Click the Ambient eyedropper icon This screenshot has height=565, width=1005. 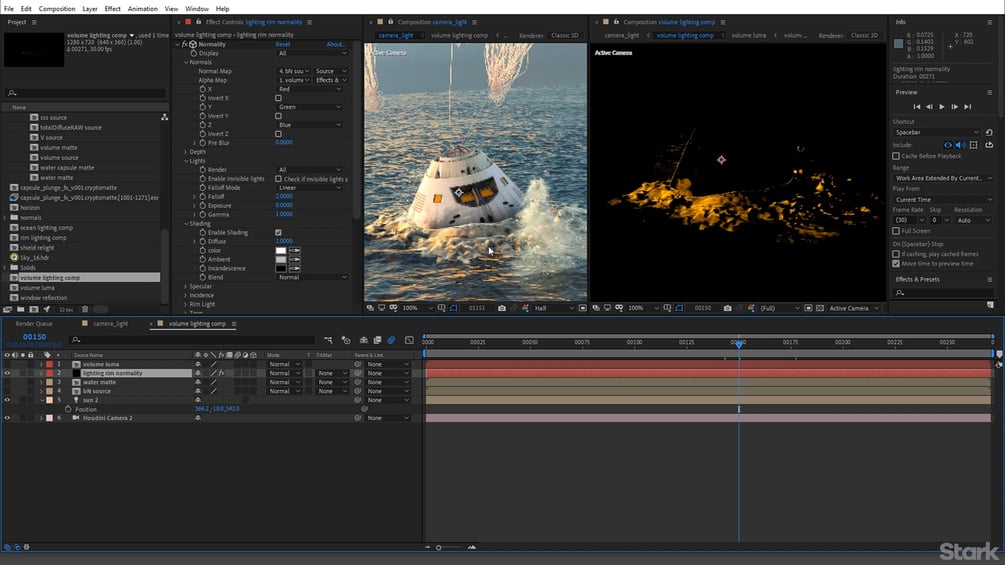294,259
